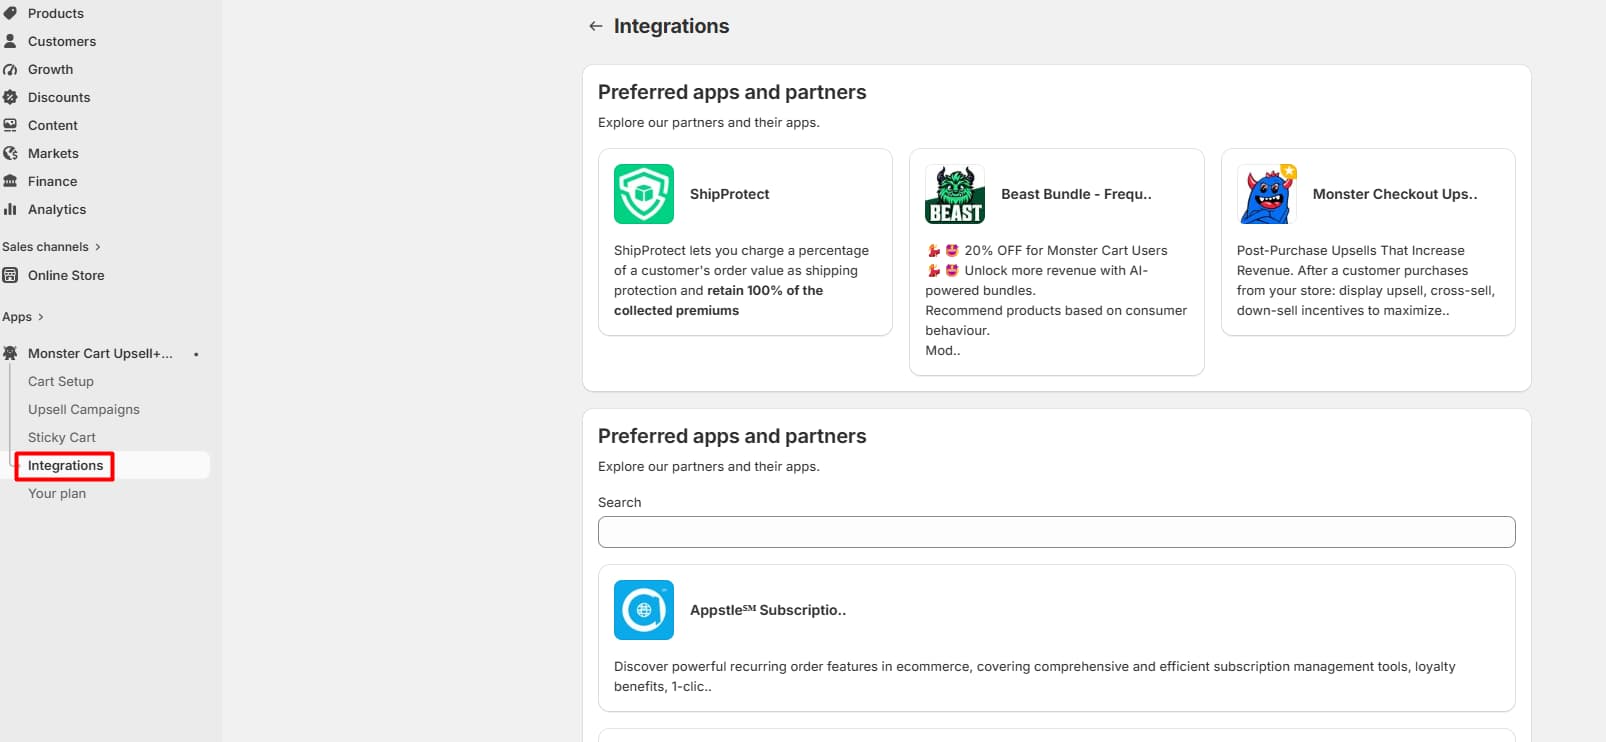
Task: Click the Growth gauge icon
Action: 10,69
